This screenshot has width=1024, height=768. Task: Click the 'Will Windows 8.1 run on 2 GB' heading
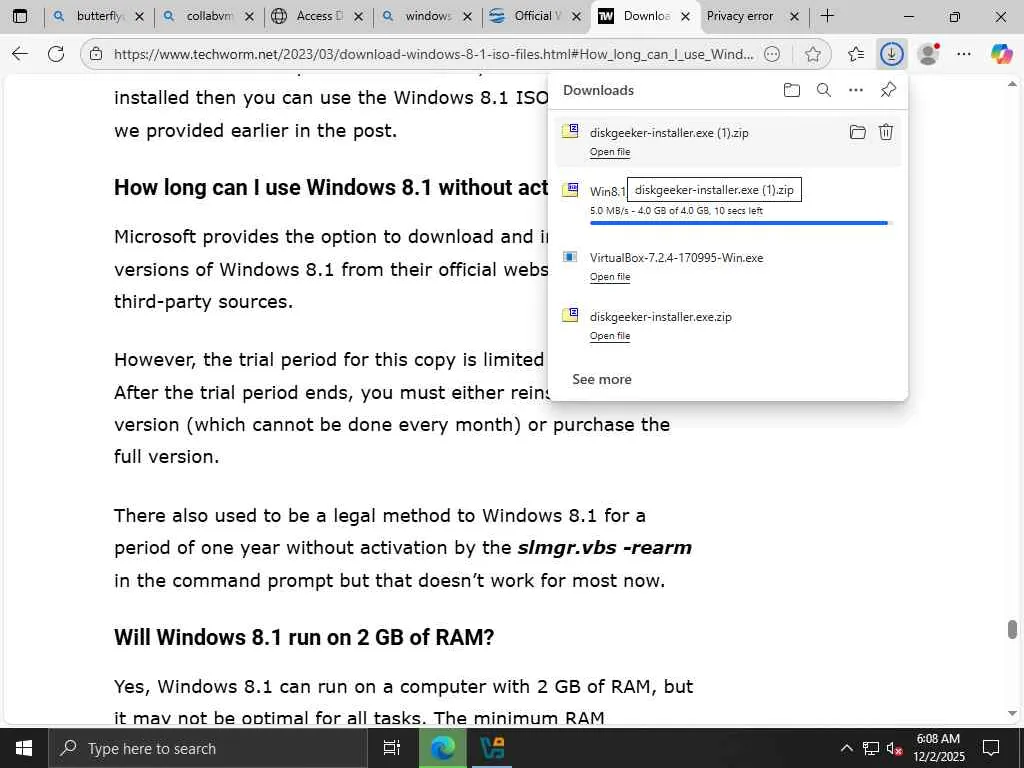click(x=304, y=637)
